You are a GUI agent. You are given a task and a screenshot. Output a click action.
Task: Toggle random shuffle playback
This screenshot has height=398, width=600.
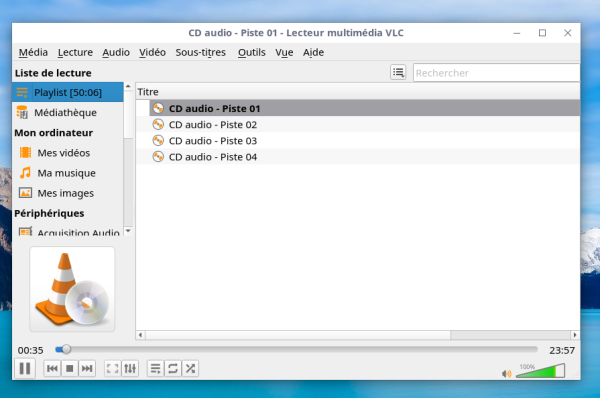point(190,369)
